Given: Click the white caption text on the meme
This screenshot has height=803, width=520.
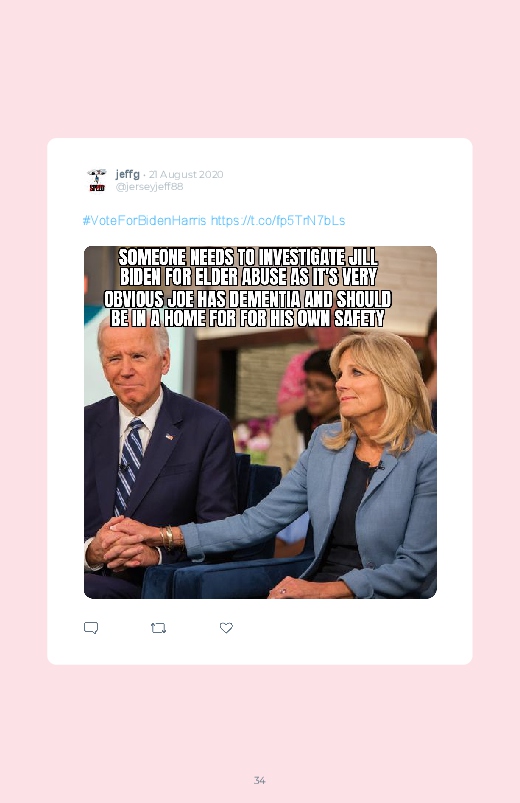Looking at the screenshot, I should coord(248,288).
